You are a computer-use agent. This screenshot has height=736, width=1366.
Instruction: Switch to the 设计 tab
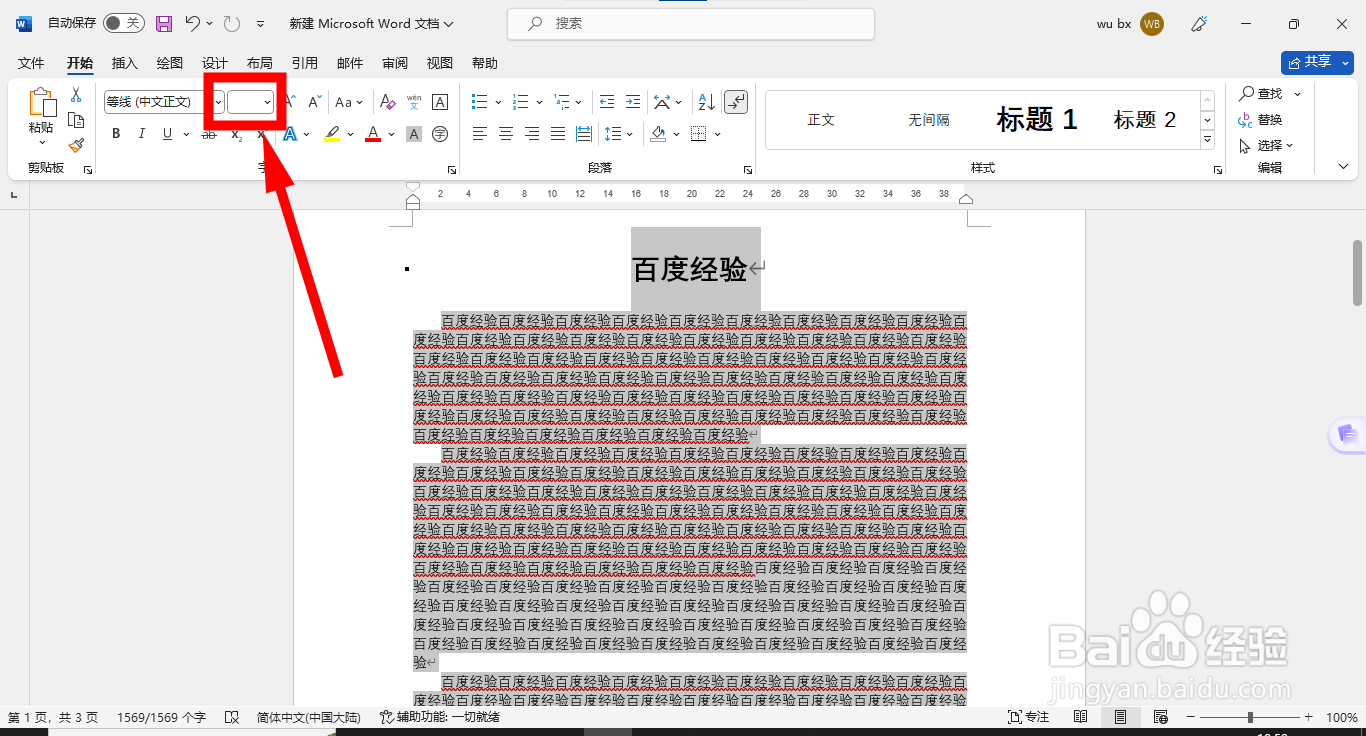click(215, 63)
